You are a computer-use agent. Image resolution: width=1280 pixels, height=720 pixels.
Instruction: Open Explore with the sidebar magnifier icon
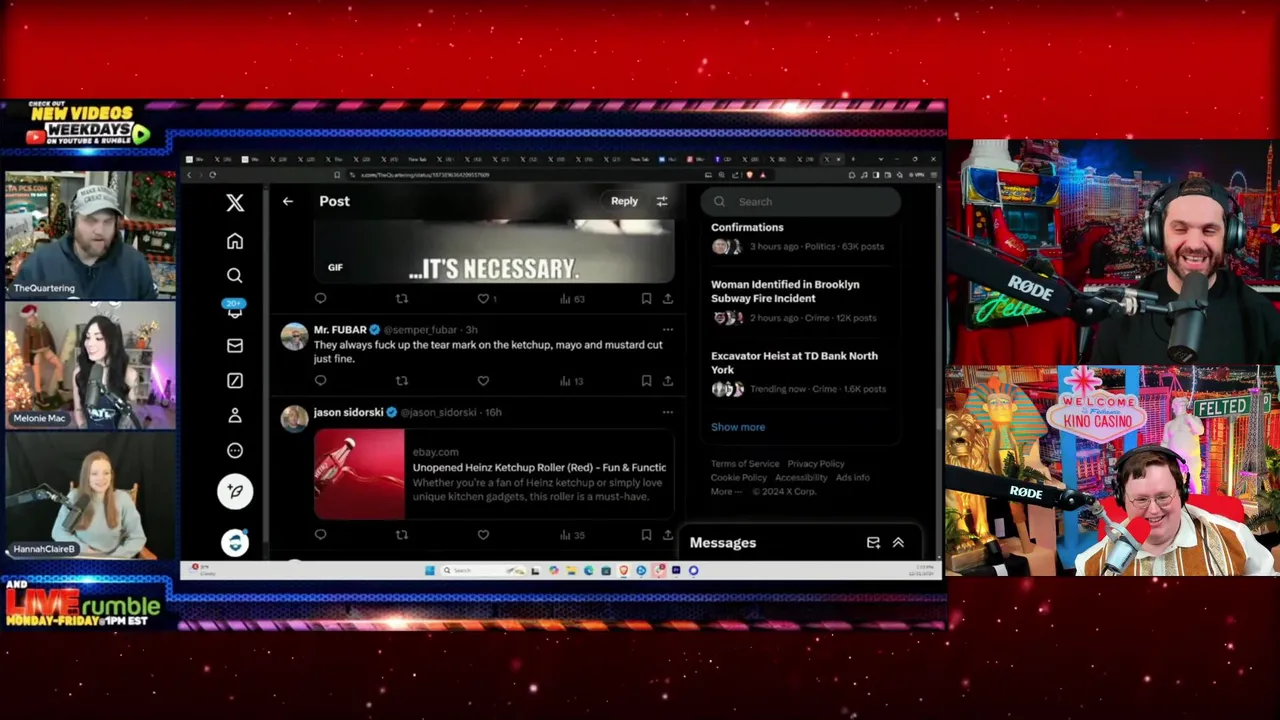point(235,275)
